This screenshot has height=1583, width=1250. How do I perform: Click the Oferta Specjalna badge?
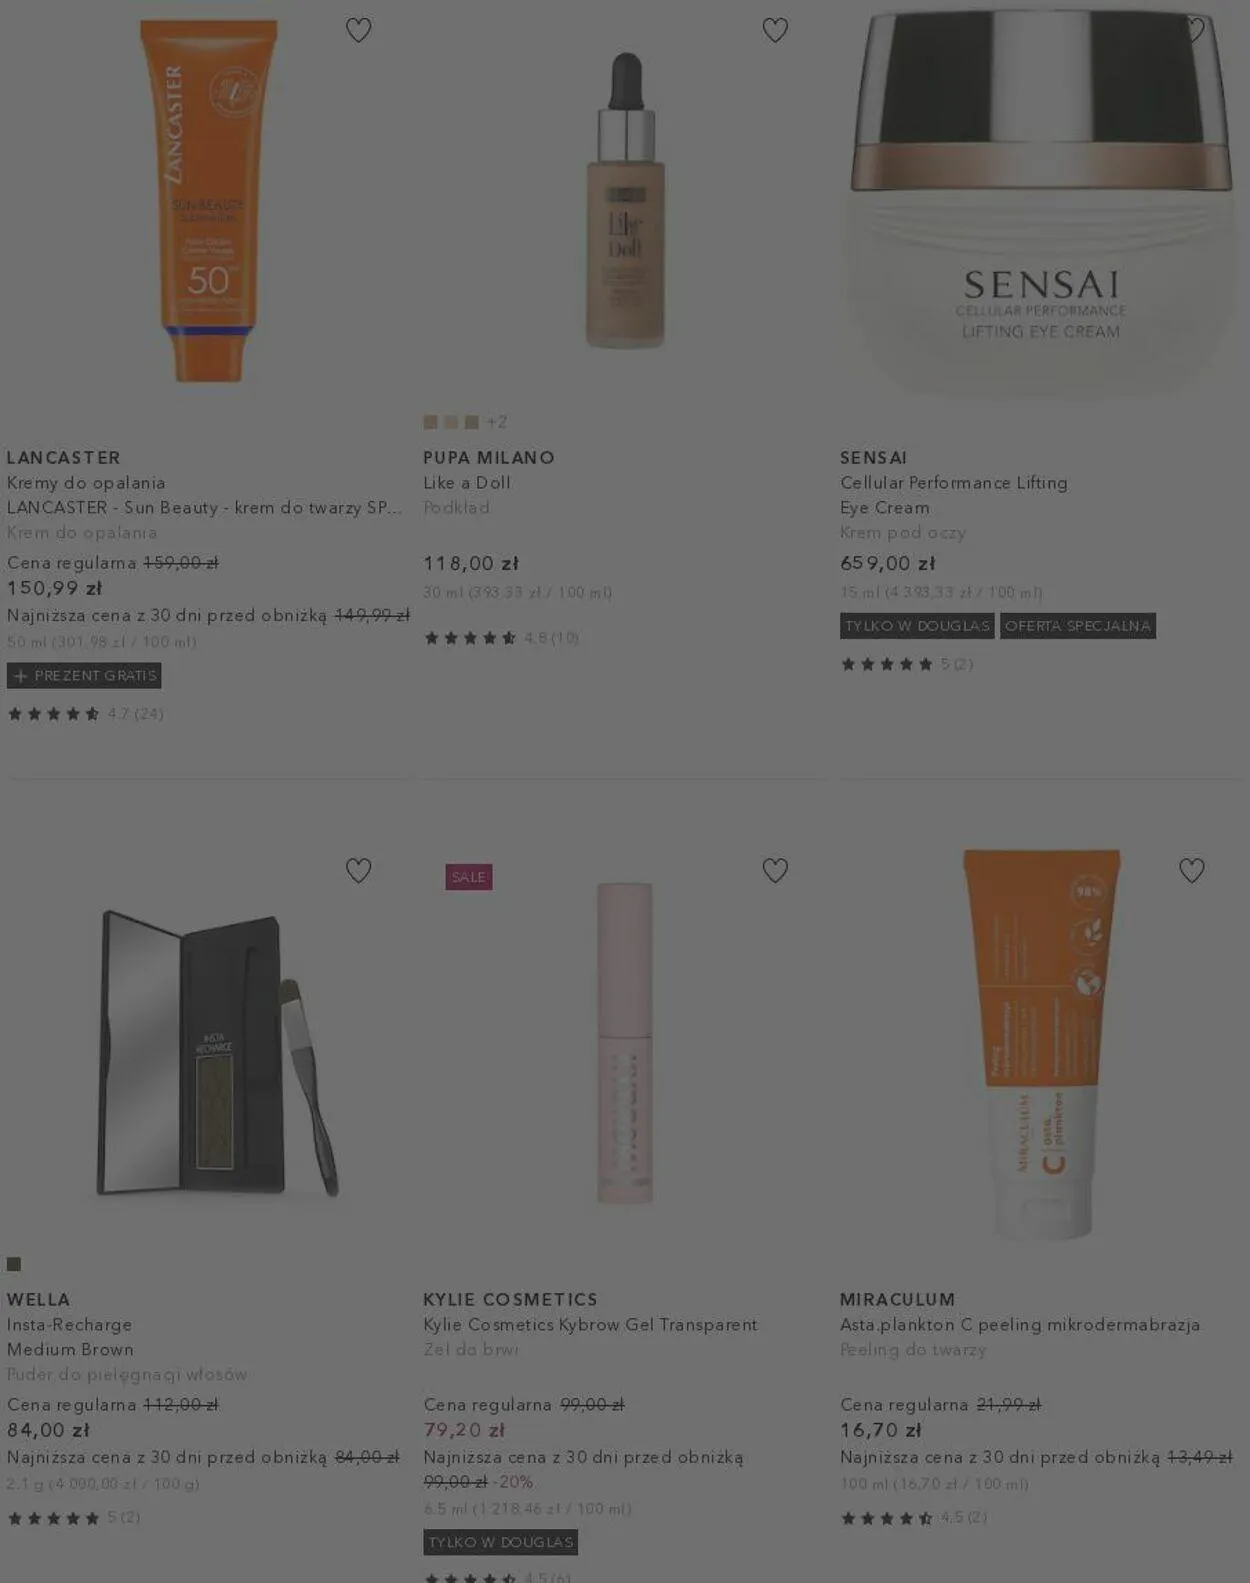pyautogui.click(x=1078, y=626)
